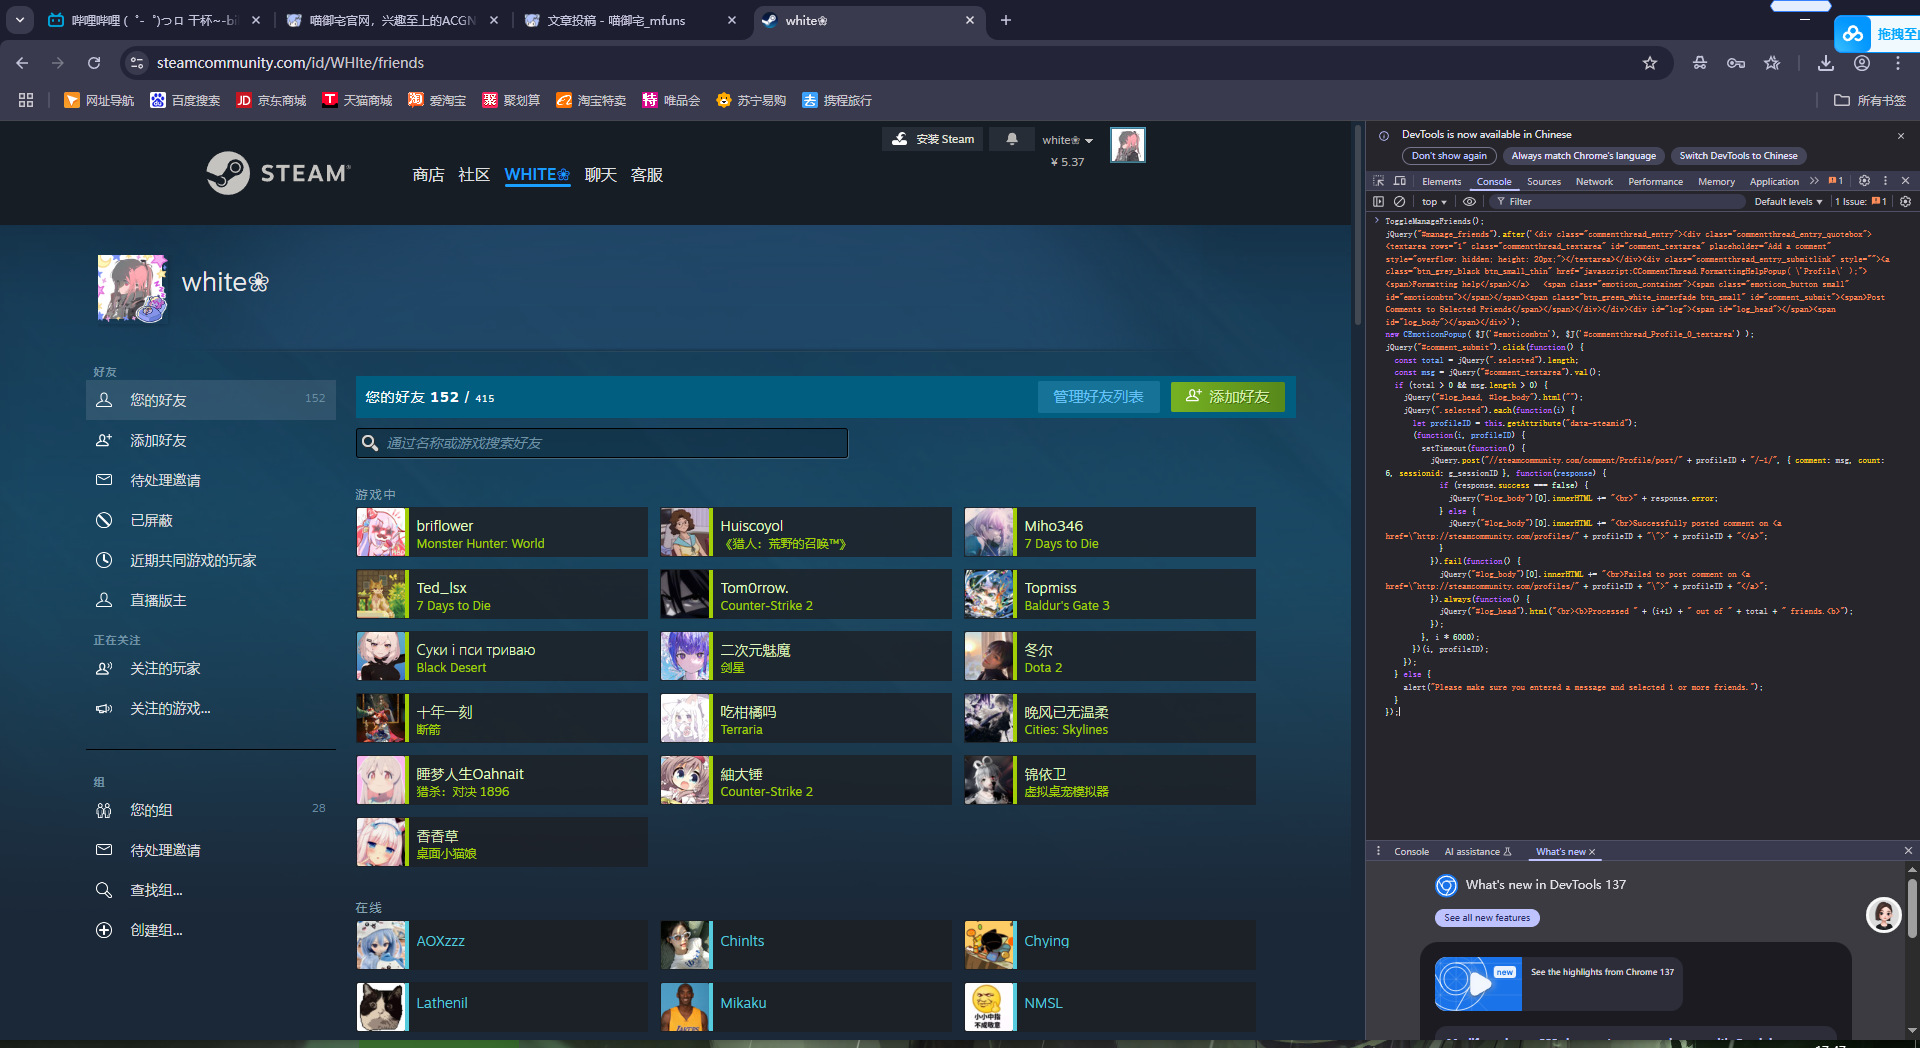
Task: Open the DevTools settings gear
Action: click(x=1864, y=181)
